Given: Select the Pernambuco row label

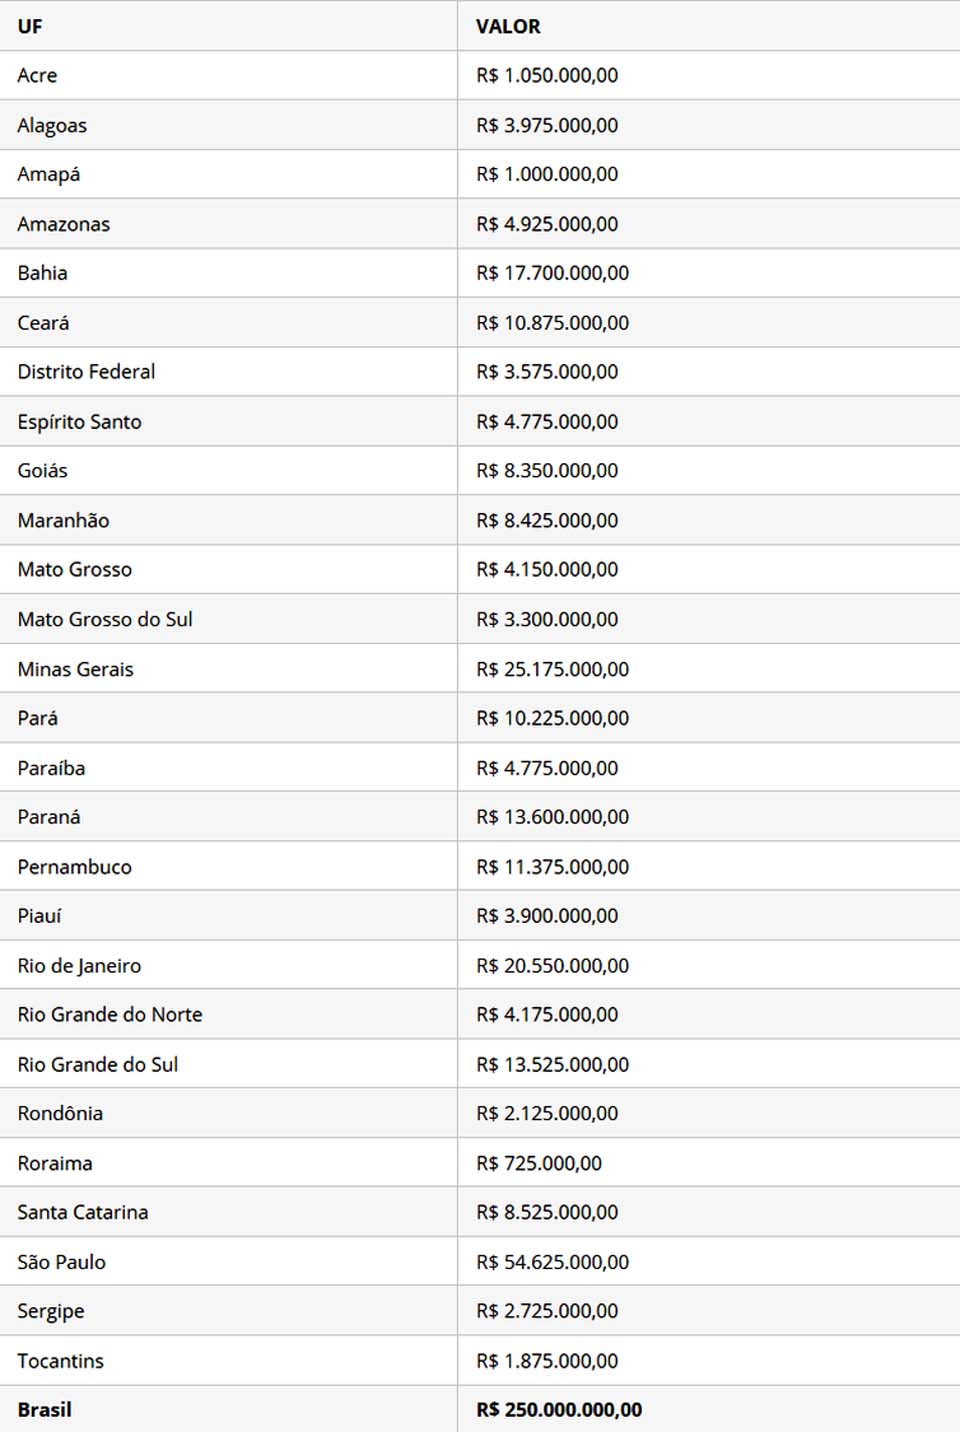Looking at the screenshot, I should click(74, 867).
